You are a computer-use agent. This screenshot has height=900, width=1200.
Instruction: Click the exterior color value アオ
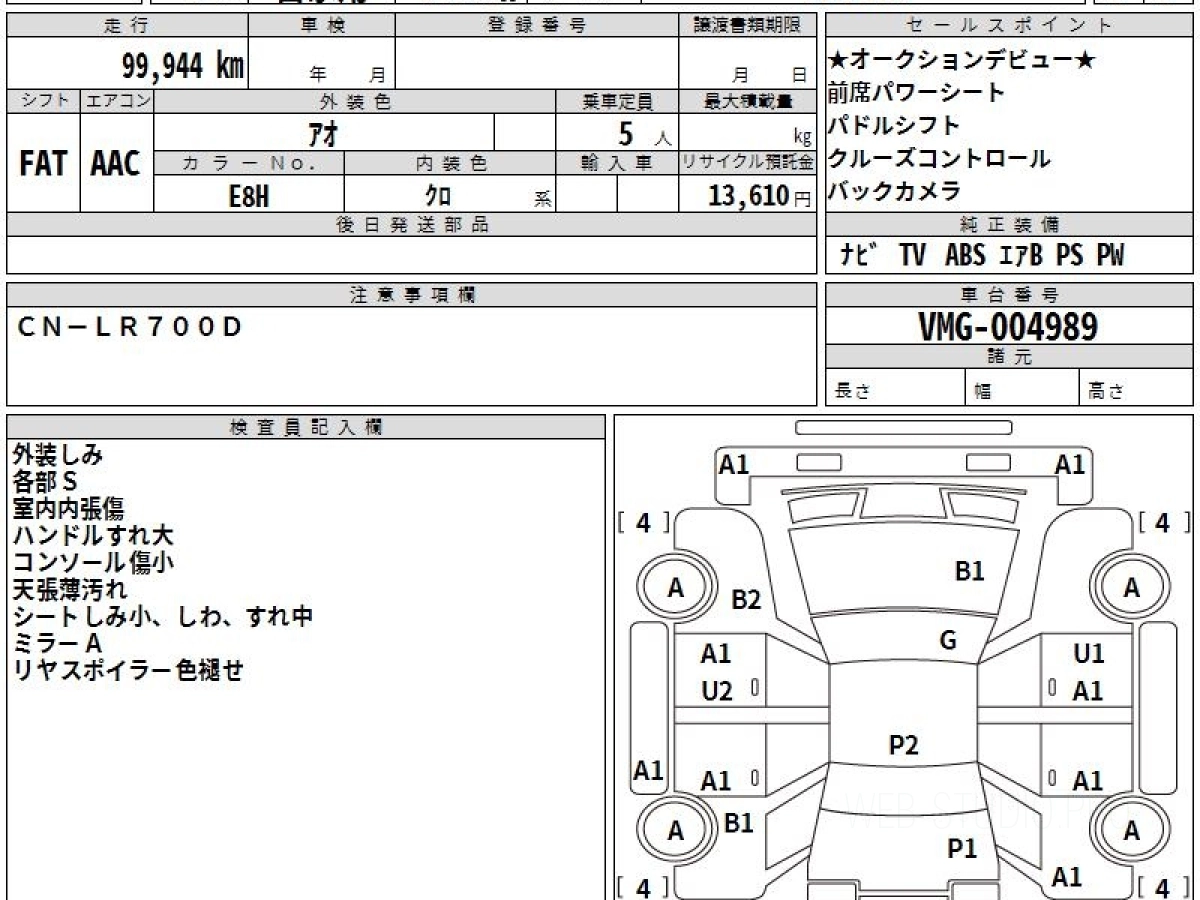click(324, 132)
